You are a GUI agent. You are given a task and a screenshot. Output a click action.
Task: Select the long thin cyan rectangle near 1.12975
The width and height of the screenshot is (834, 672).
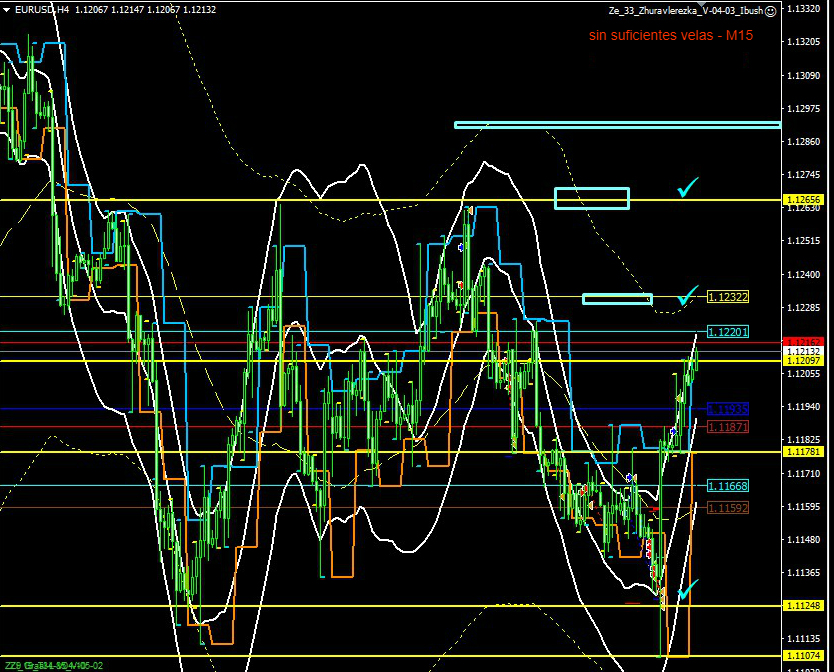[x=617, y=125]
